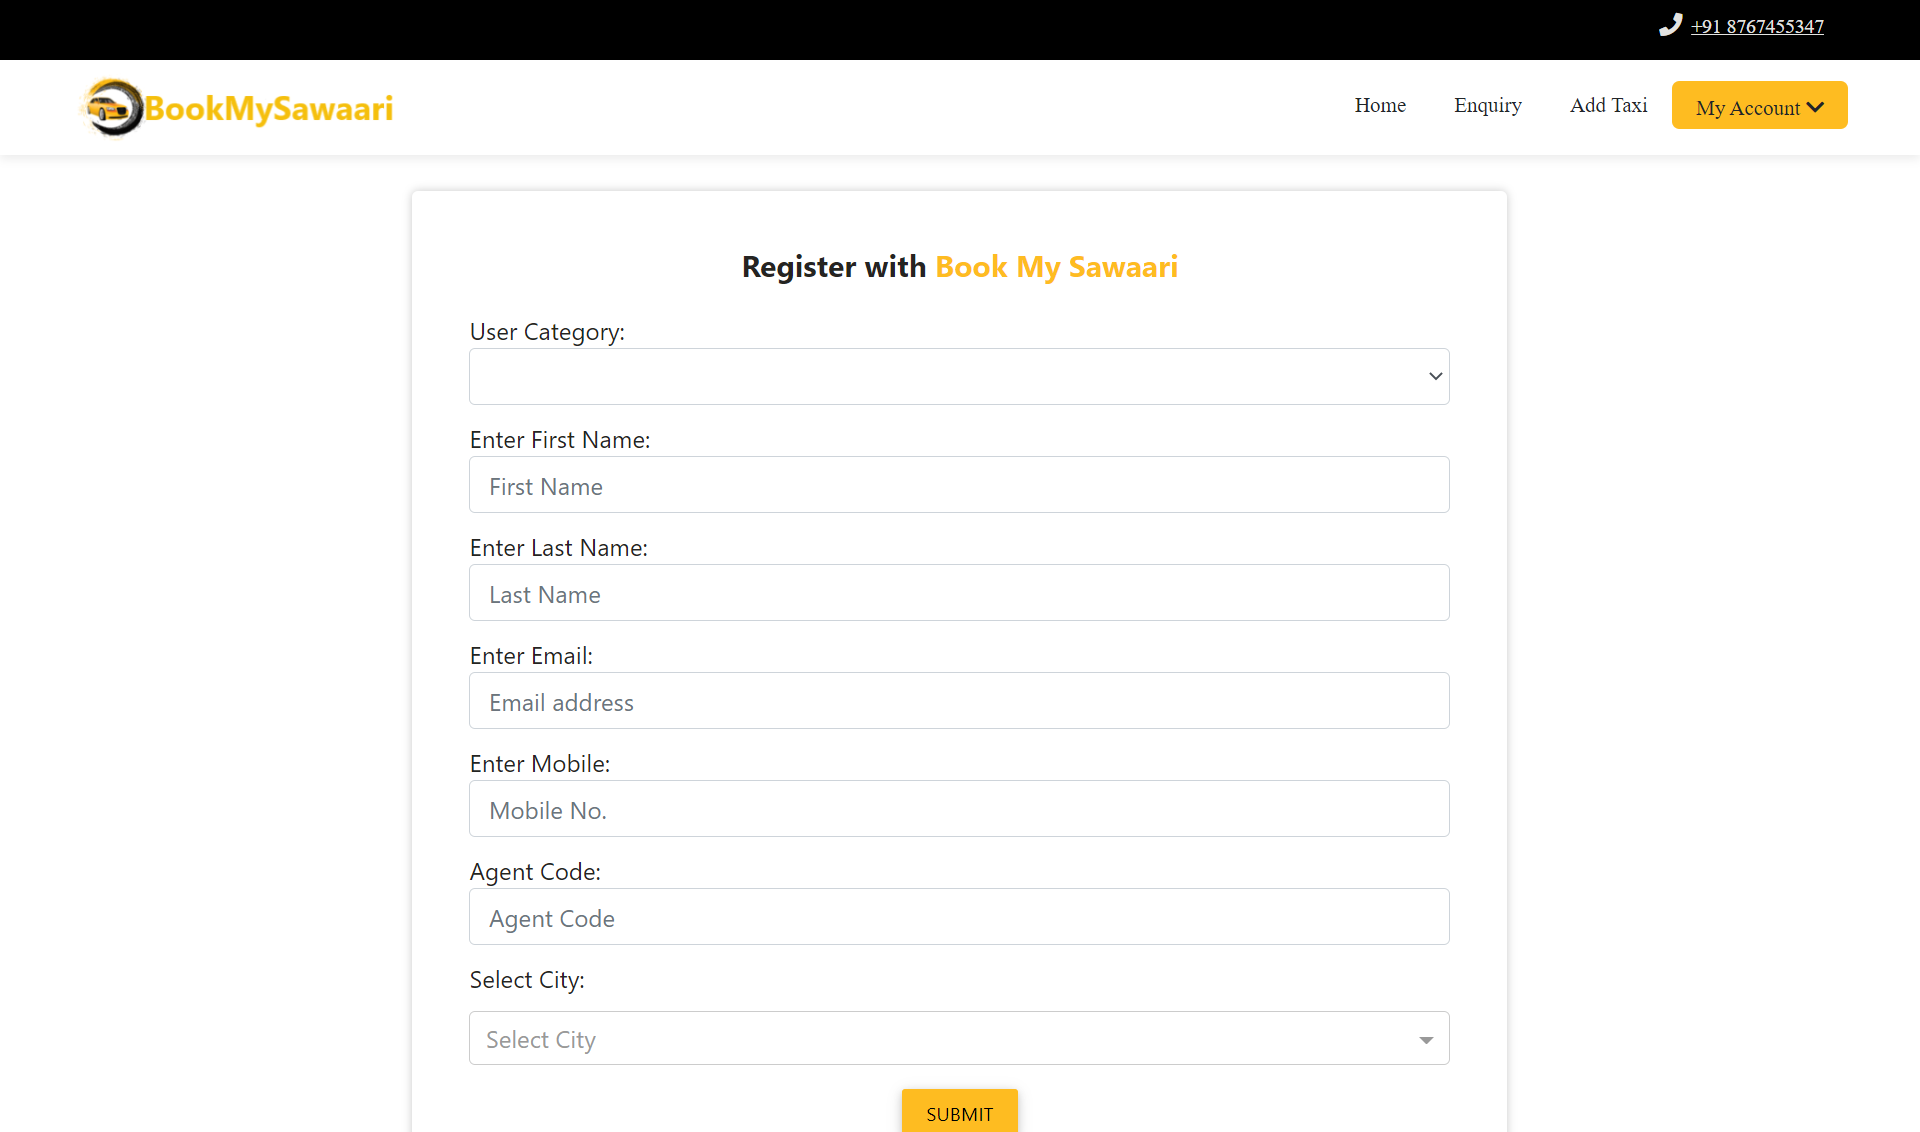Image resolution: width=1920 pixels, height=1132 pixels.
Task: Click the My Account chevron arrow
Action: coord(1815,107)
